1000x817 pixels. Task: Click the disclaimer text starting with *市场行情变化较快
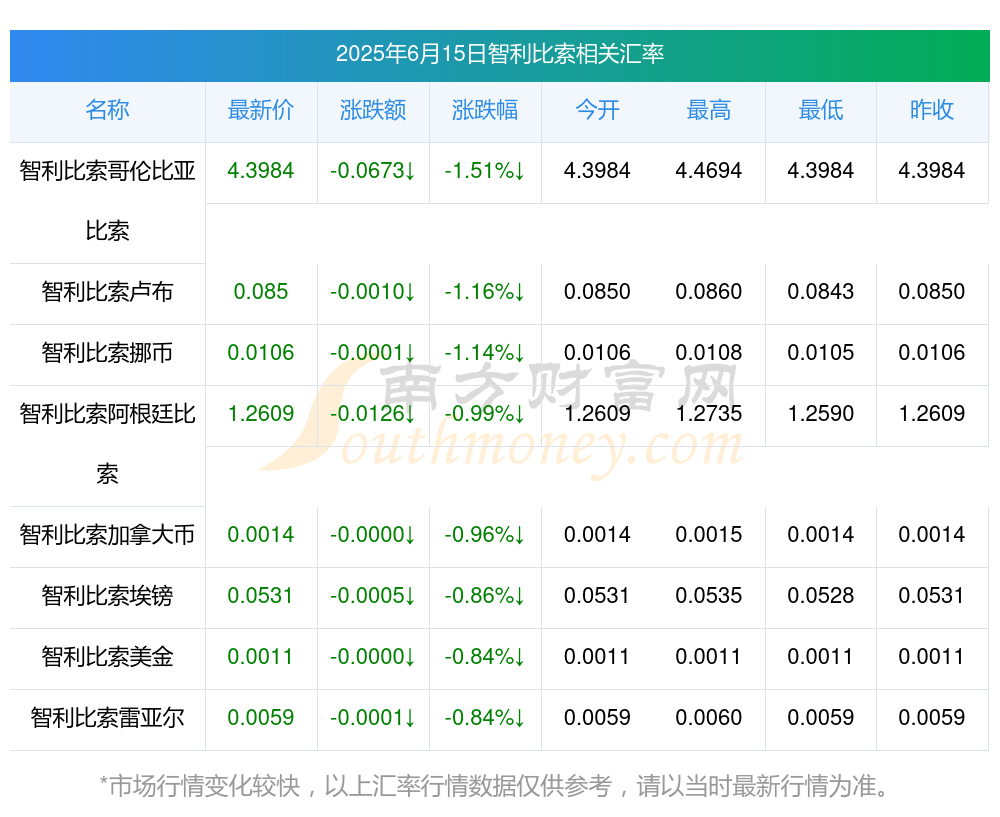click(x=495, y=786)
